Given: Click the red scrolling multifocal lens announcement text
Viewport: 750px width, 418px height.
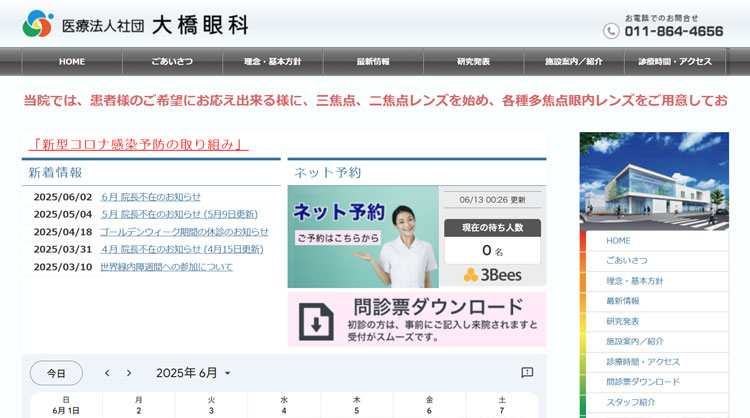Looking at the screenshot, I should [x=375, y=100].
